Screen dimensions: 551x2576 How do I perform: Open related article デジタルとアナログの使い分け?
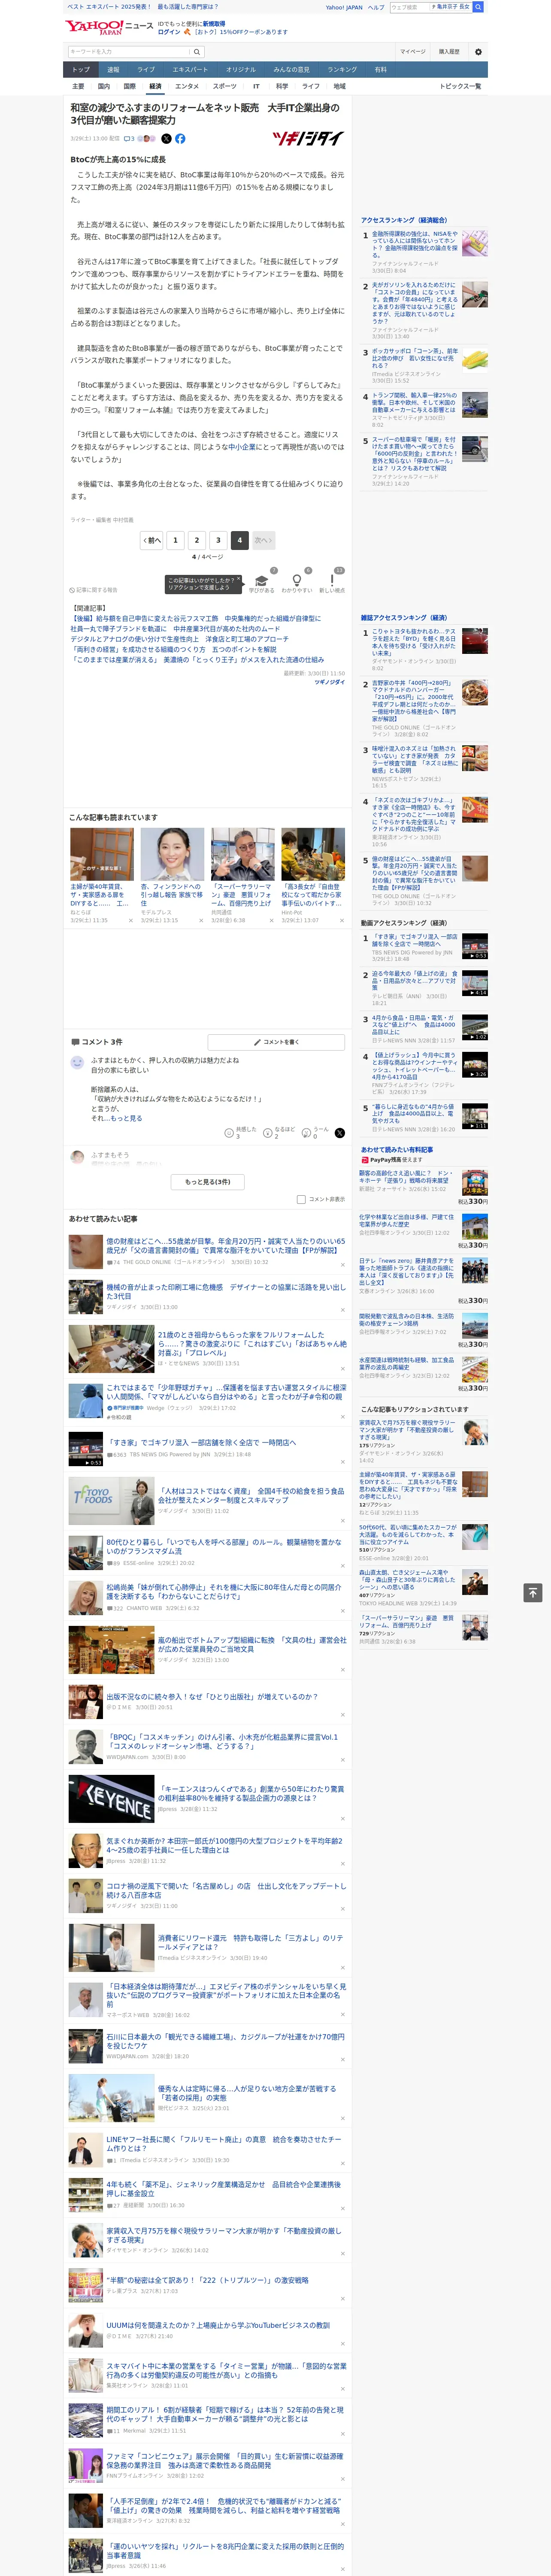(x=179, y=639)
